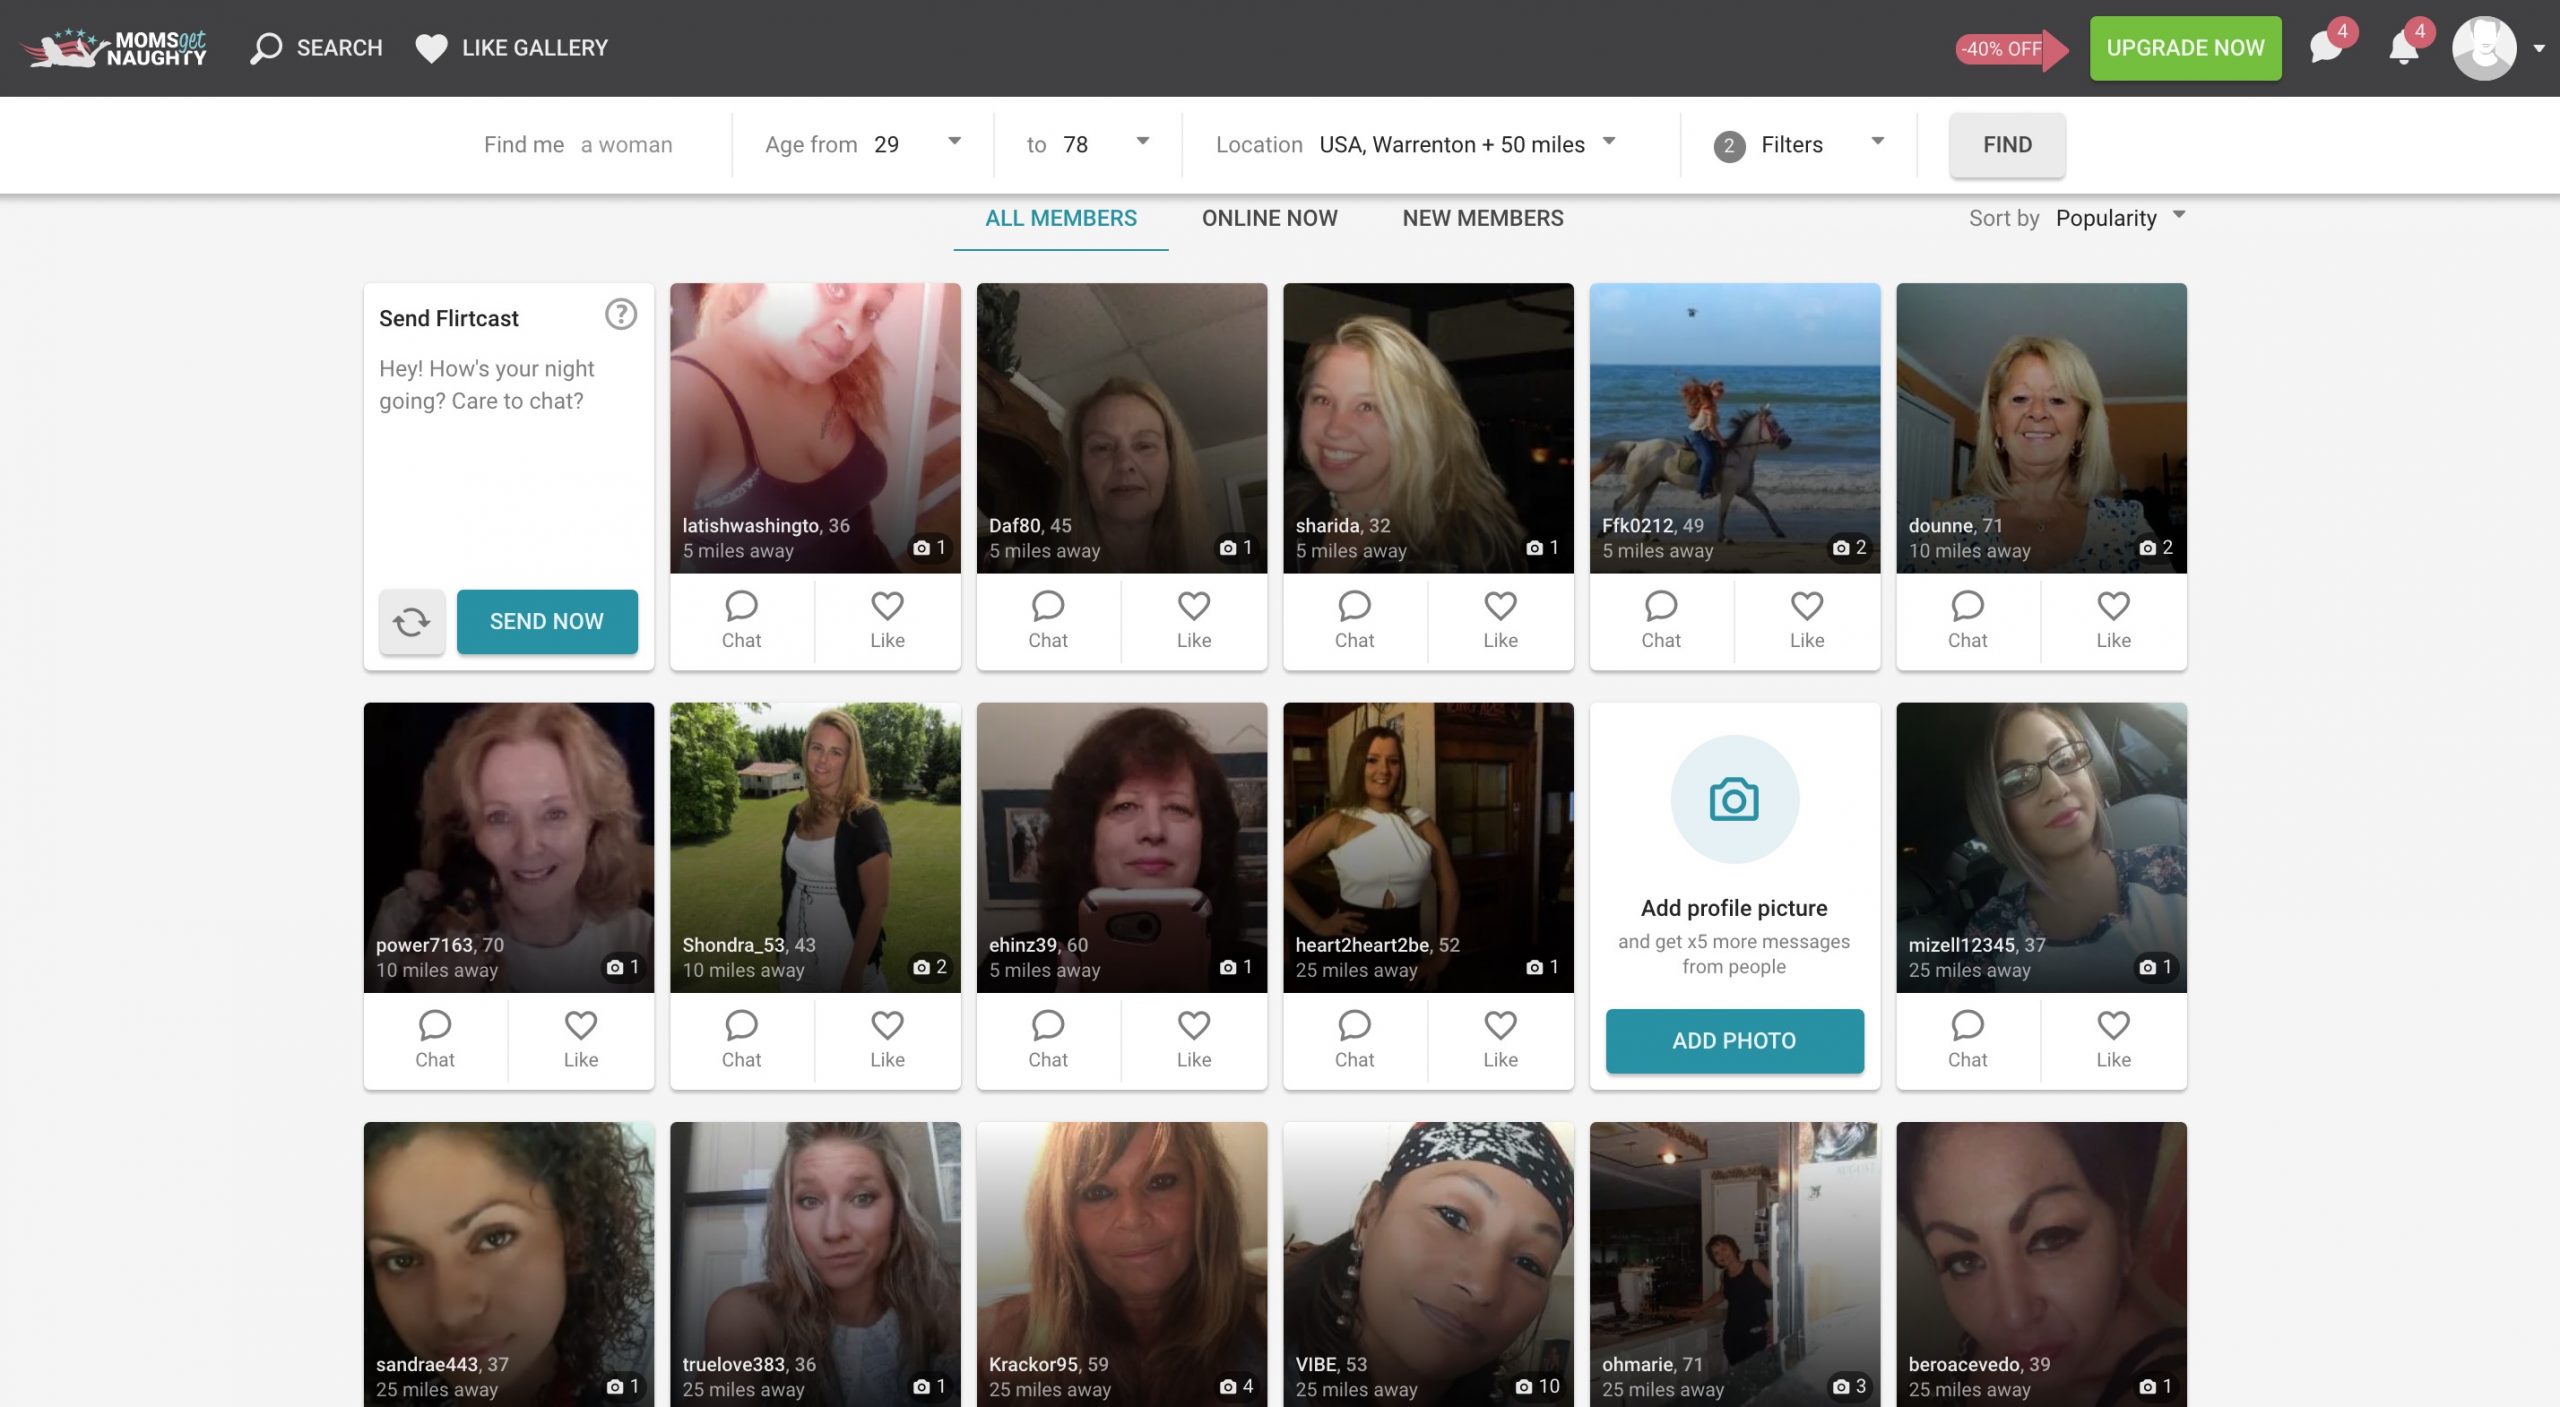Screen dimensions: 2560x1407
Task: Click the UPGRADE NOW button
Action: 2185,48
